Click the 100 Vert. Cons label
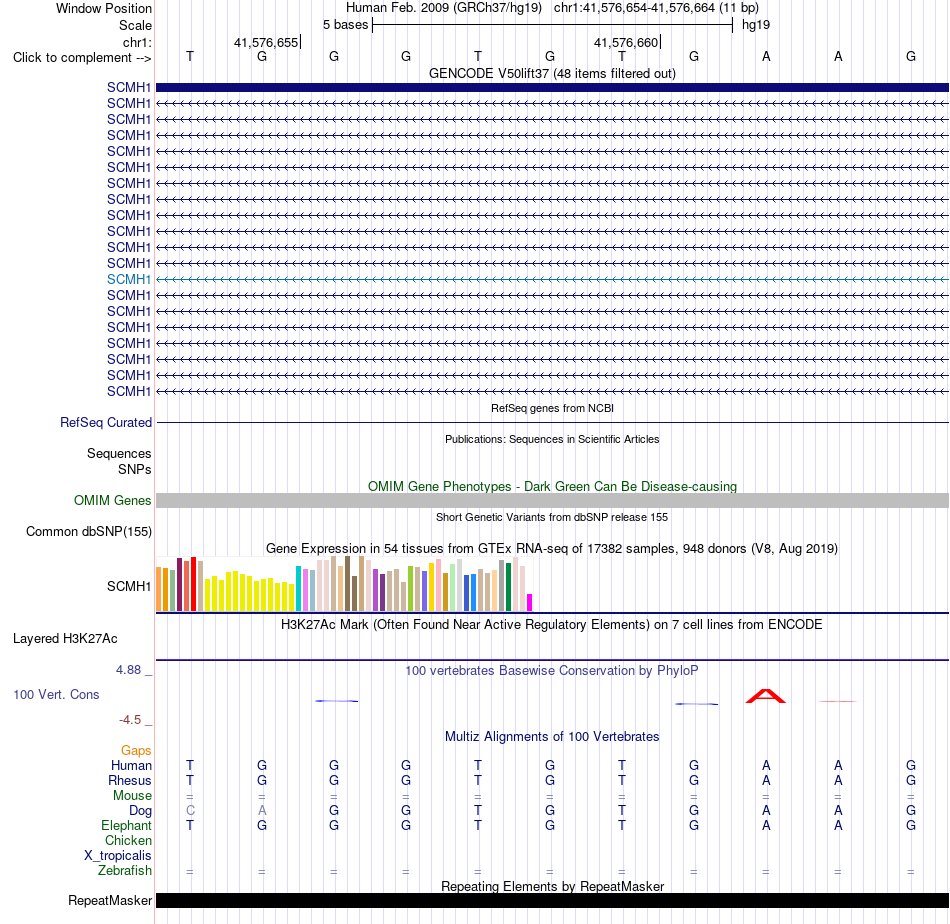950x924 pixels. (56, 694)
